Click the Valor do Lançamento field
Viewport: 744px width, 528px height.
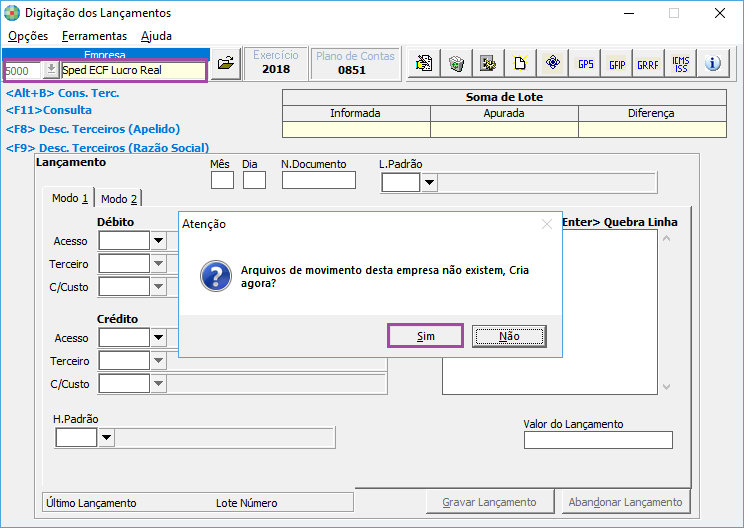598,440
